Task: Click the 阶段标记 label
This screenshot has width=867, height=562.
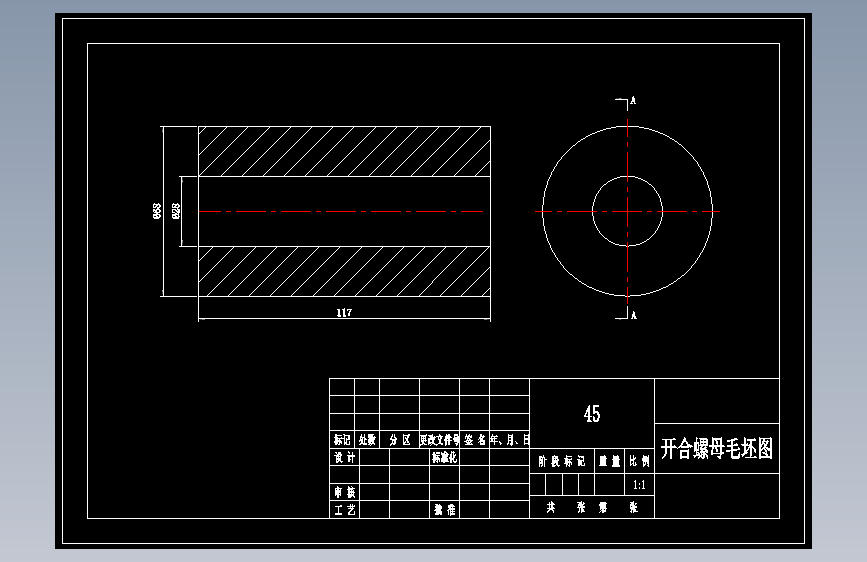Action: pyautogui.click(x=562, y=461)
